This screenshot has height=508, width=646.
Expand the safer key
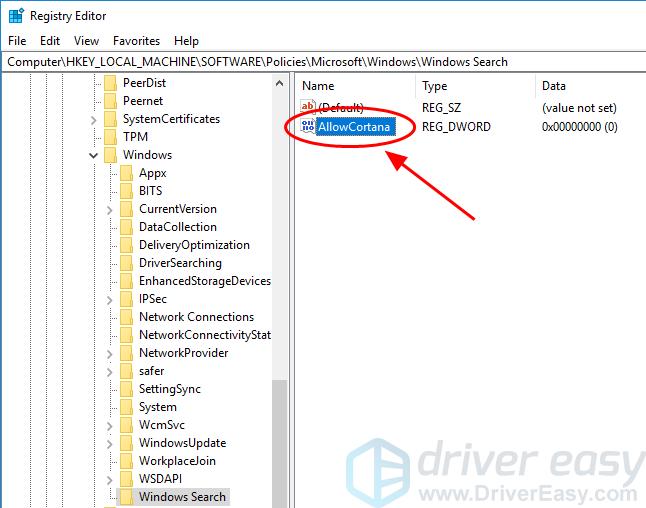pos(110,372)
